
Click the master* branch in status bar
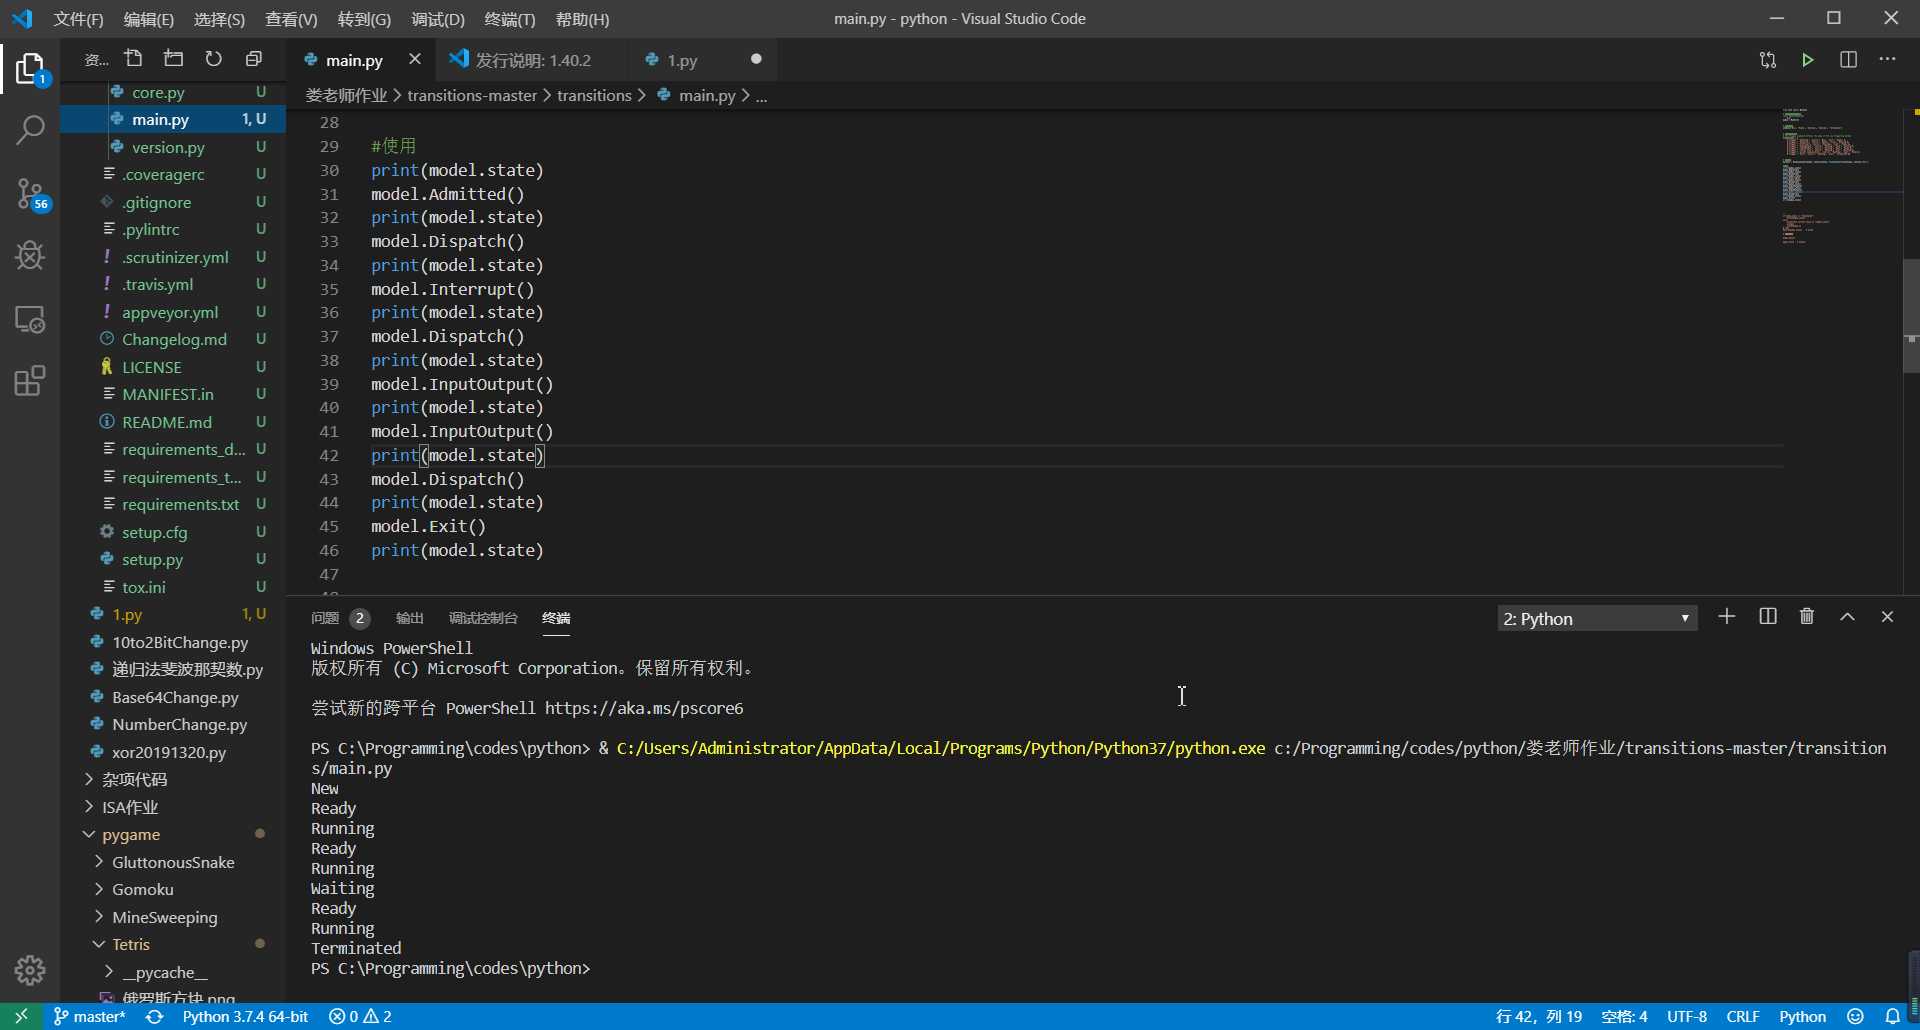tap(89, 1016)
